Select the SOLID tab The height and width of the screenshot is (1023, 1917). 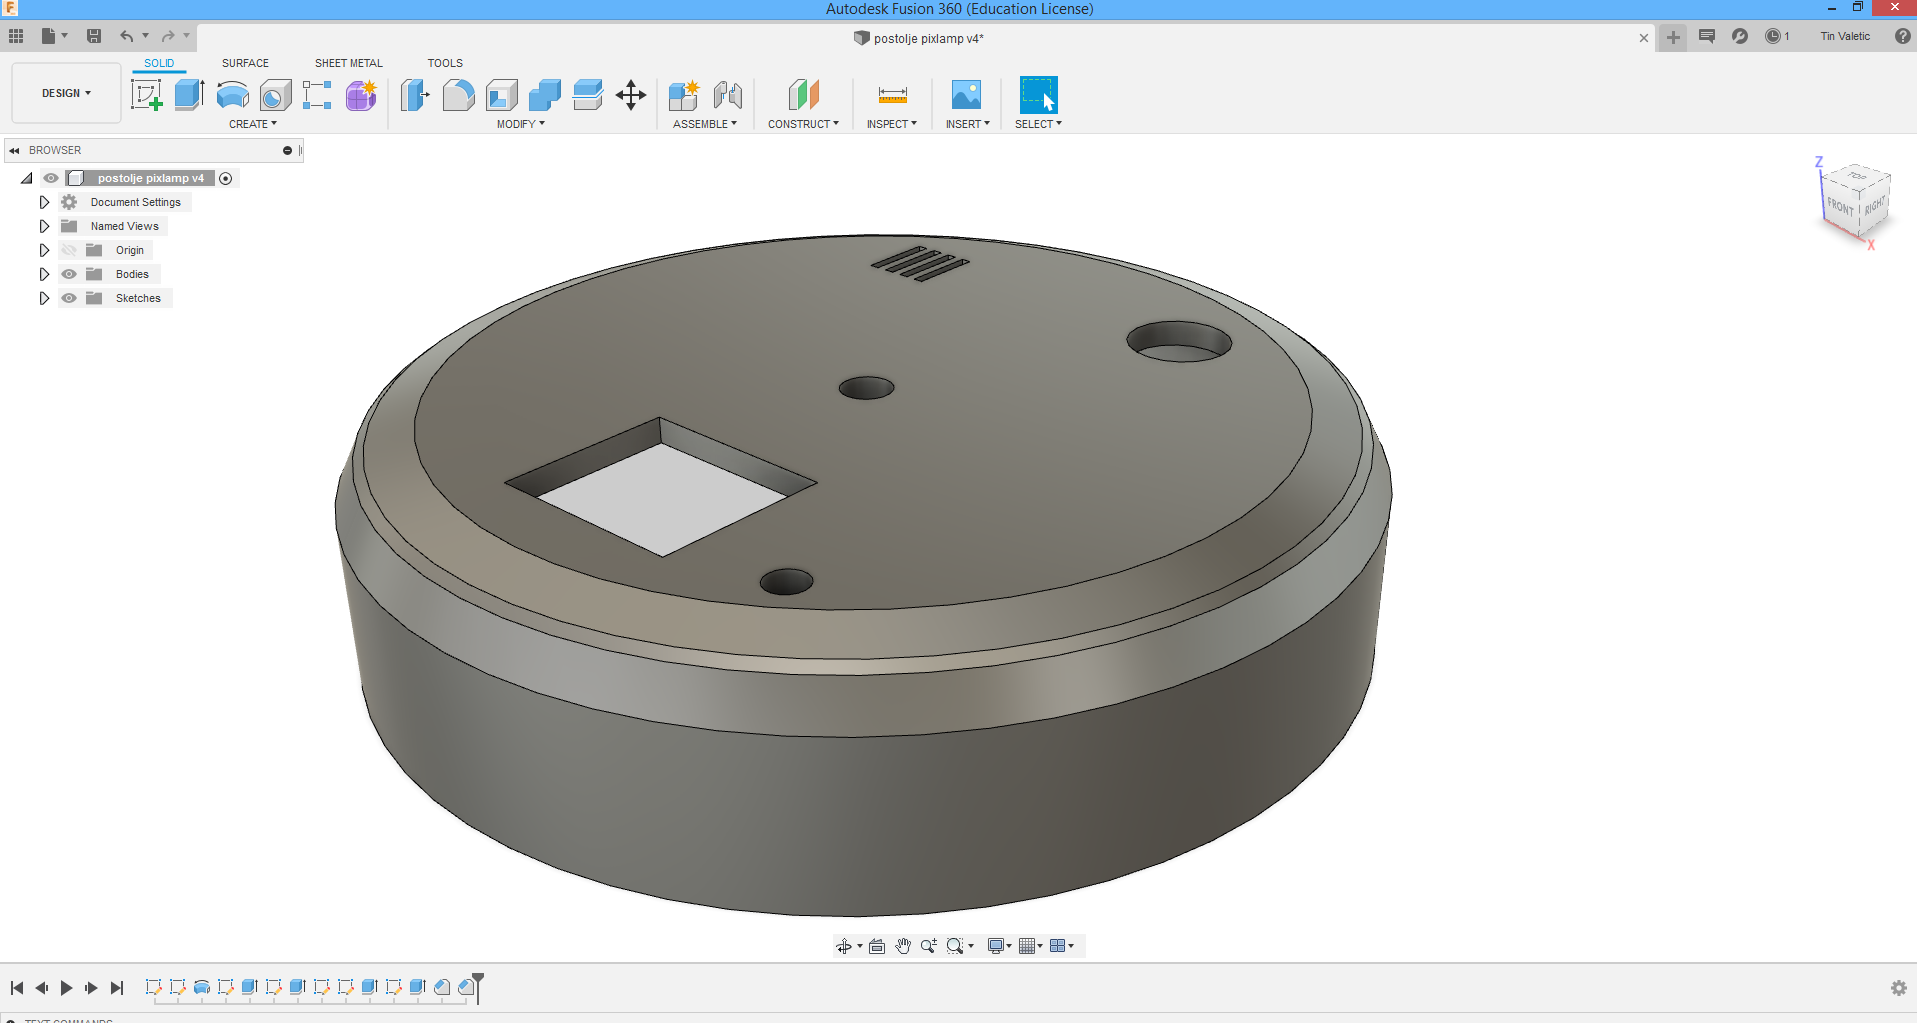(159, 63)
